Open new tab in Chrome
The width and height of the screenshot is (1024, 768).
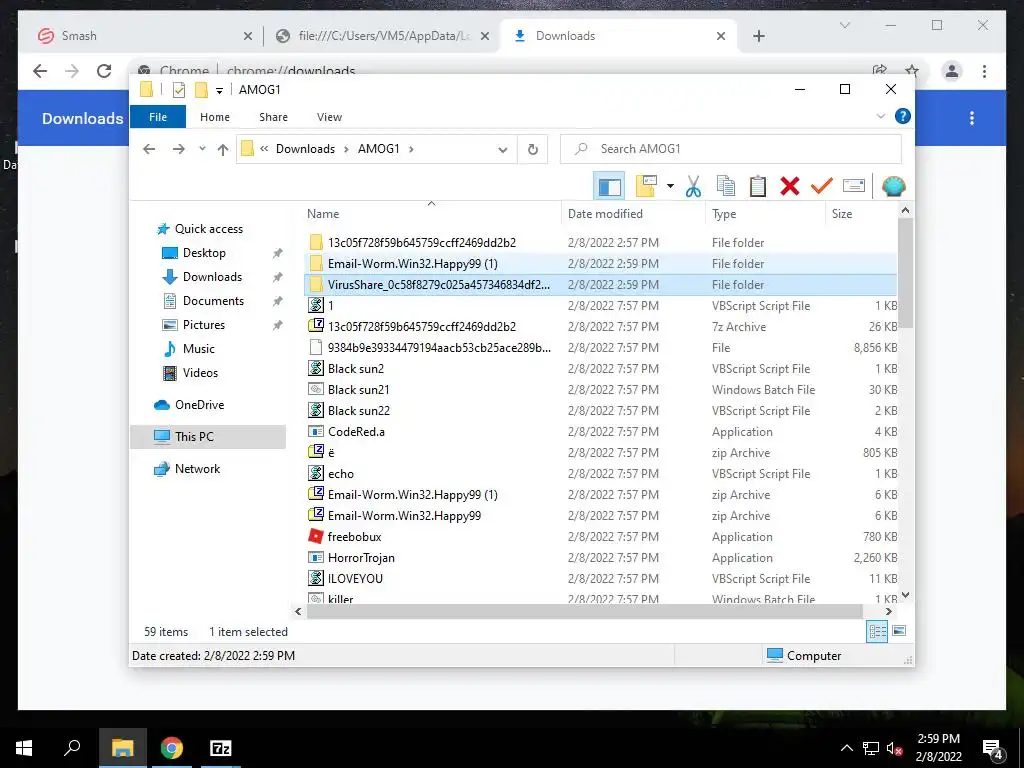click(759, 36)
